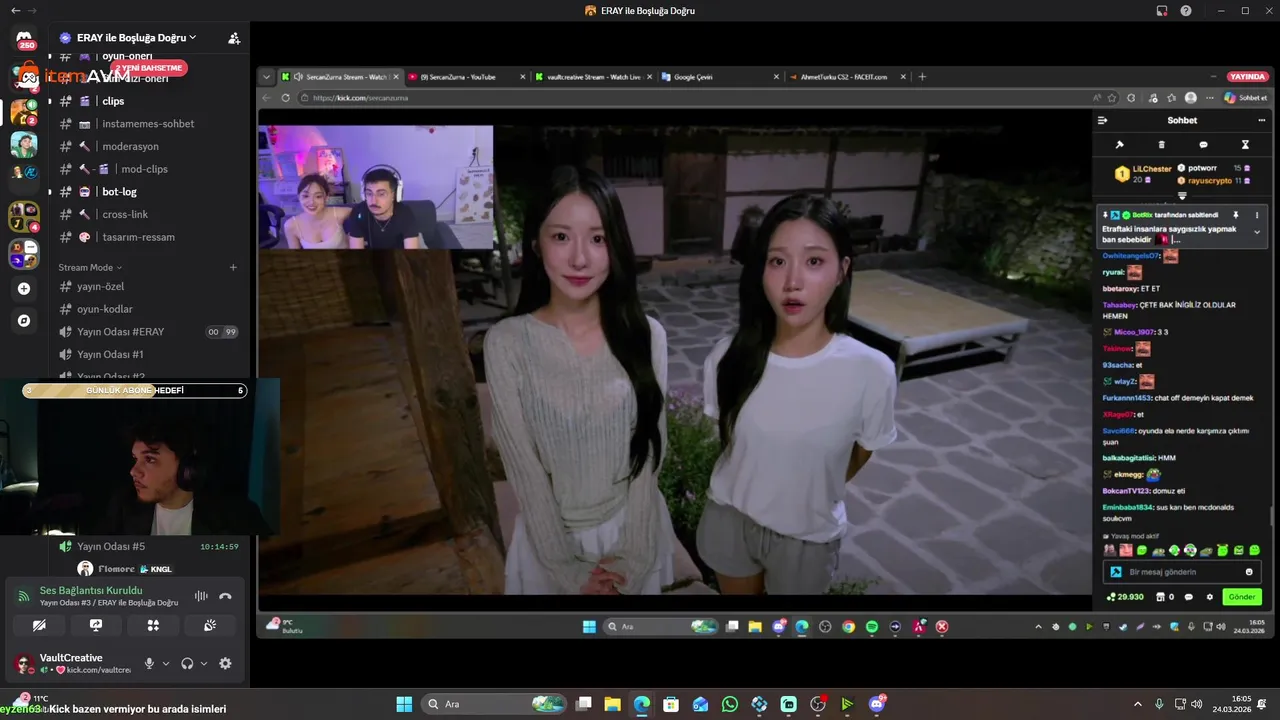Screen dimensions: 1280x720
Task: Expand the ERAY ile Boşluğa Doğru server menu
Action: click(x=136, y=38)
